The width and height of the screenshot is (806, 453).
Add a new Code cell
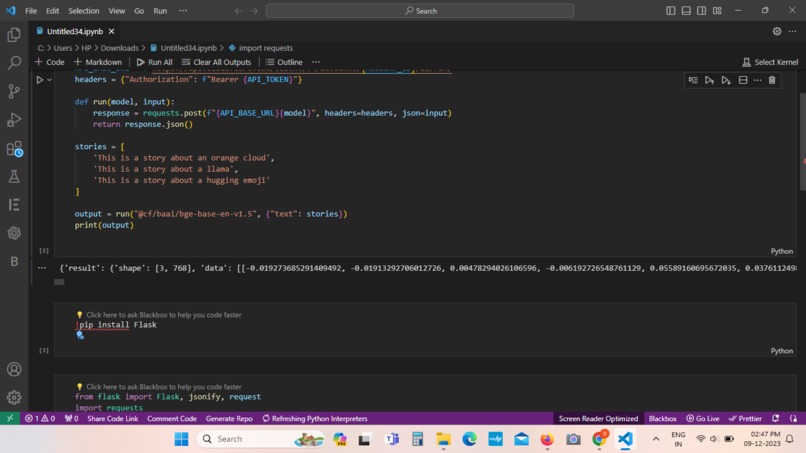[50, 62]
